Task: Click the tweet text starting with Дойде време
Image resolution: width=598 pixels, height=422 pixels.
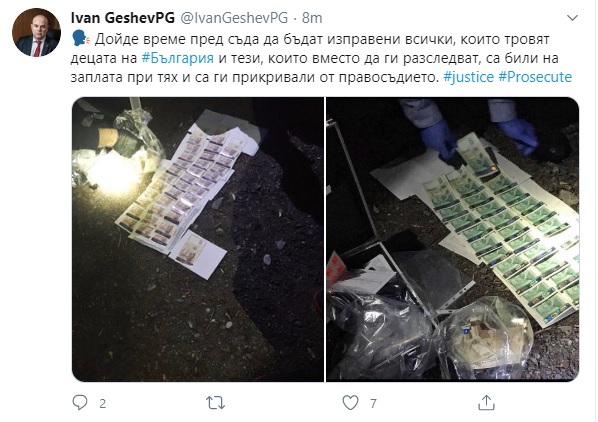Action: click(321, 58)
